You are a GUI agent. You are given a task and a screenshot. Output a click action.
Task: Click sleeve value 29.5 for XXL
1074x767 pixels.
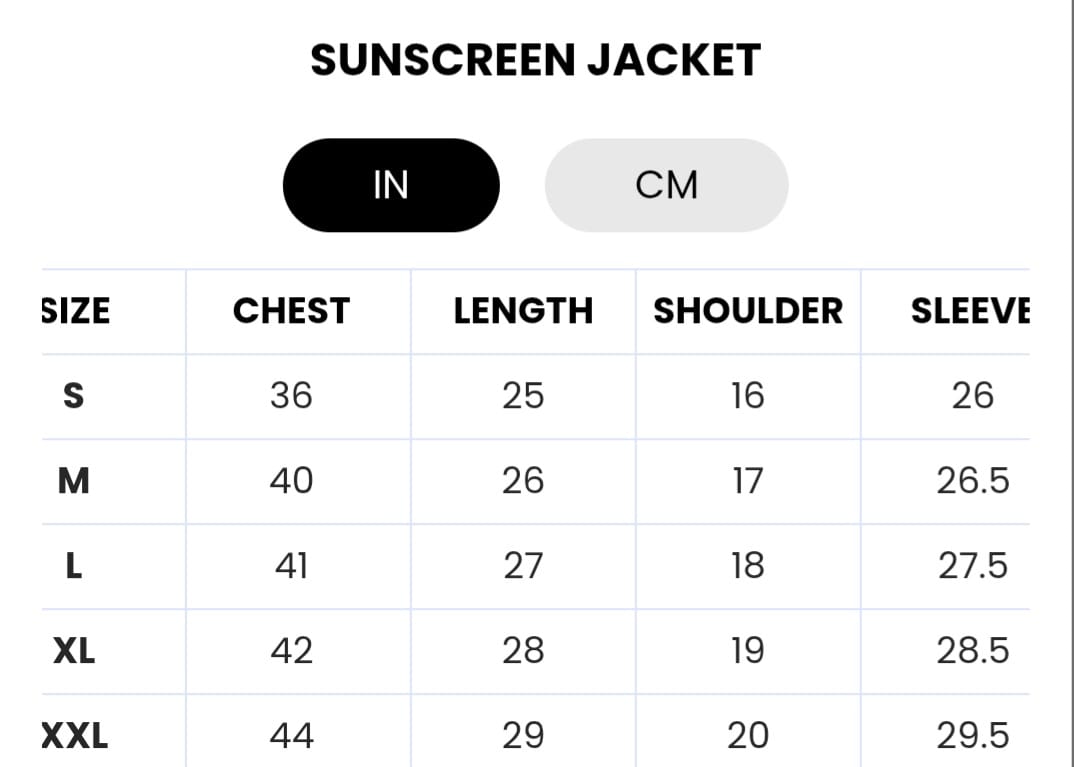pyautogui.click(x=973, y=737)
